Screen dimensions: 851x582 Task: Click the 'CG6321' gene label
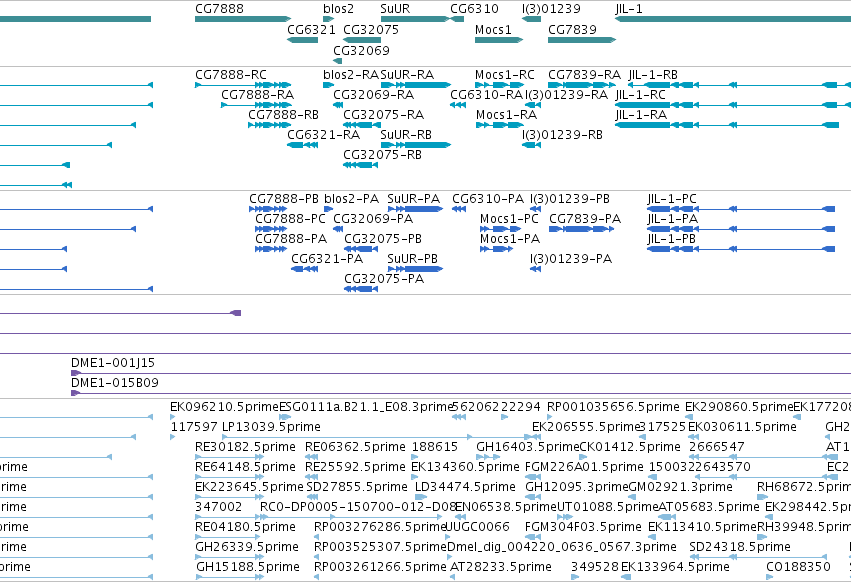(x=311, y=29)
